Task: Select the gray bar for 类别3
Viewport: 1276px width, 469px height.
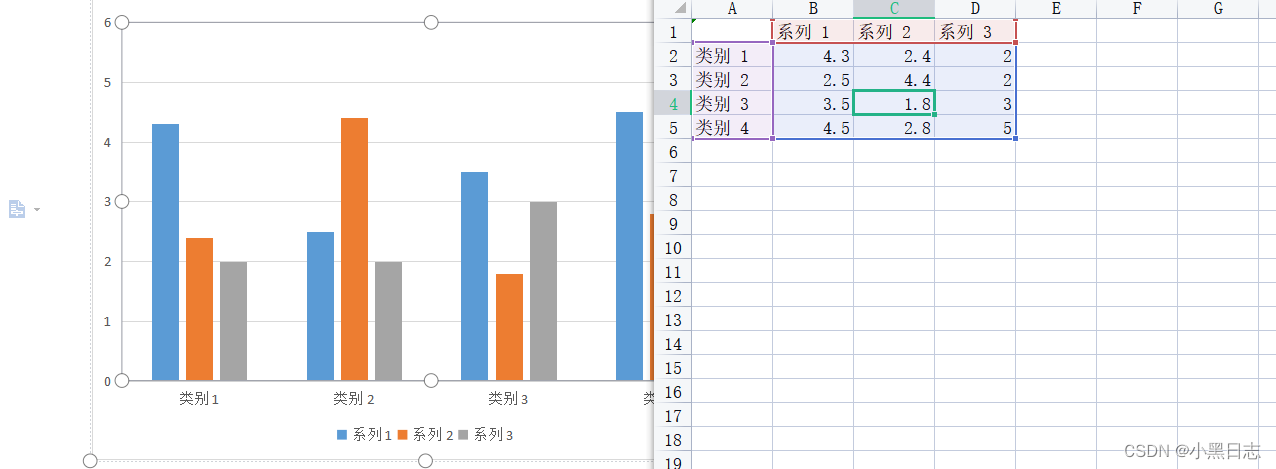Action: pyautogui.click(x=543, y=291)
